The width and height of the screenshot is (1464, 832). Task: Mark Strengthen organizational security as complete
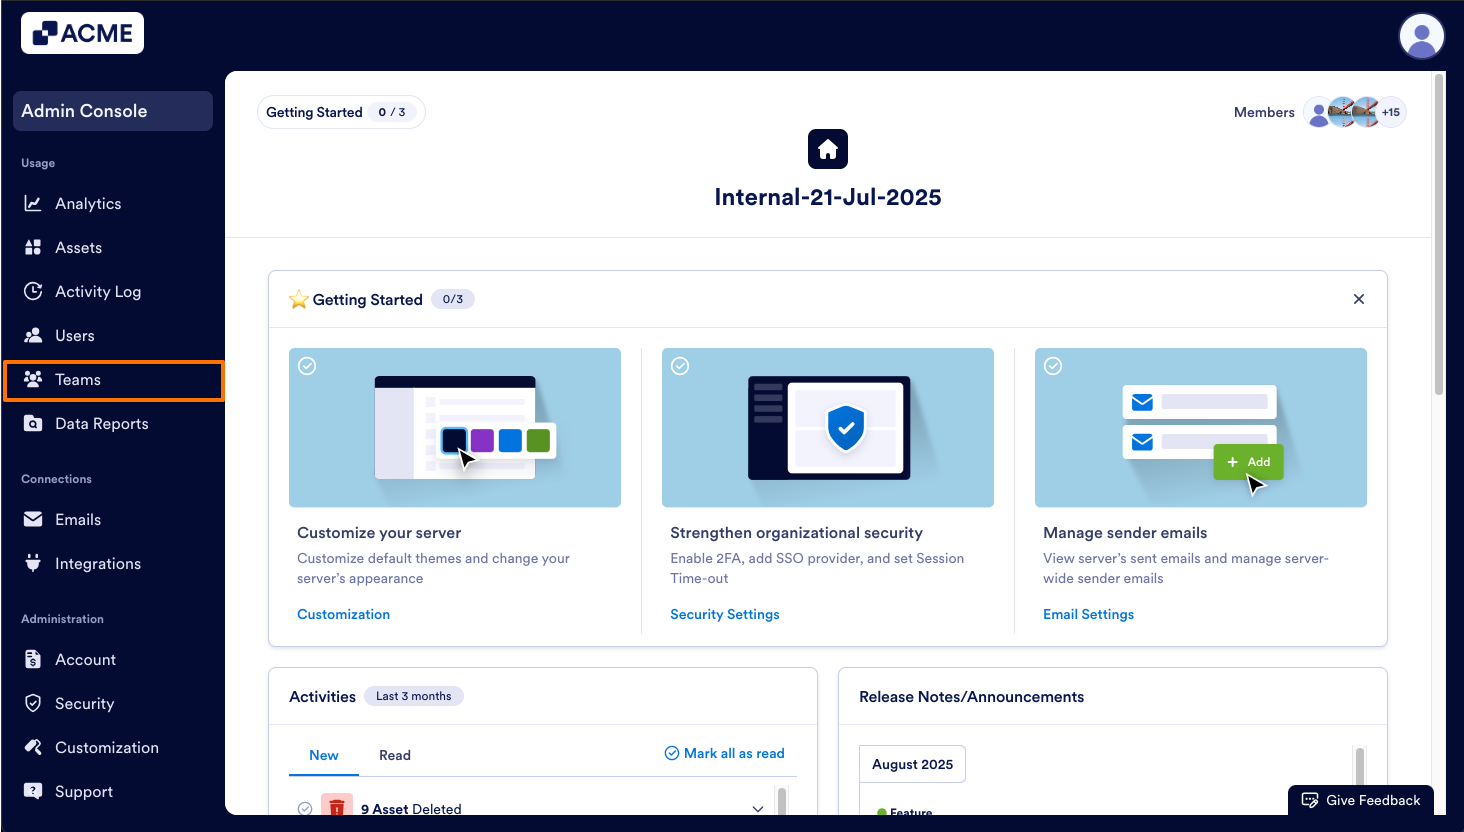pyautogui.click(x=680, y=366)
